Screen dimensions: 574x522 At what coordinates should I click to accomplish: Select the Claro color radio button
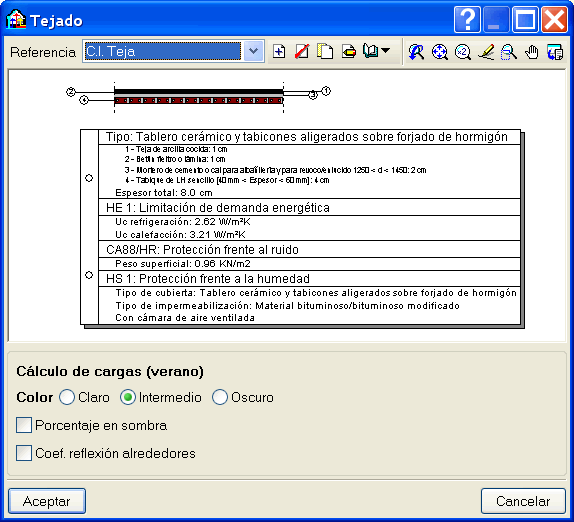pyautogui.click(x=67, y=397)
